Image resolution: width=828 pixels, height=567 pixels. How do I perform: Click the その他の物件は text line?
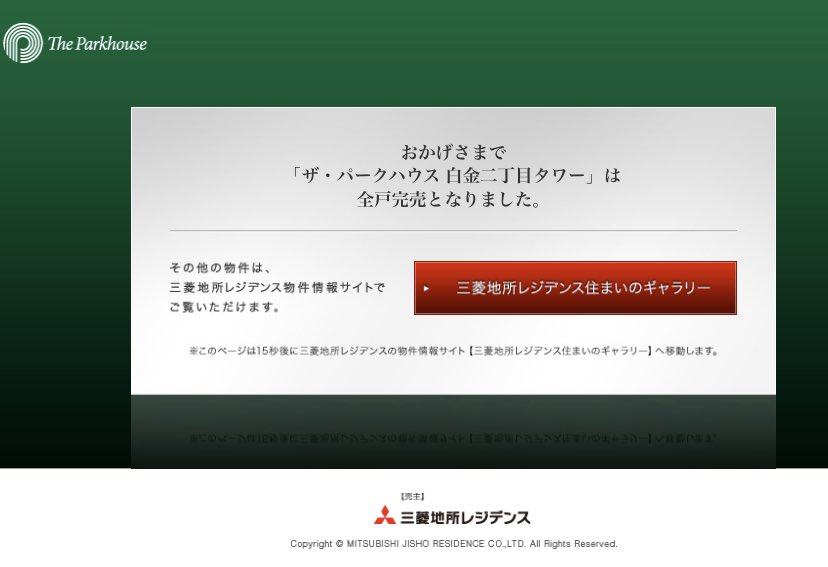tap(221, 268)
